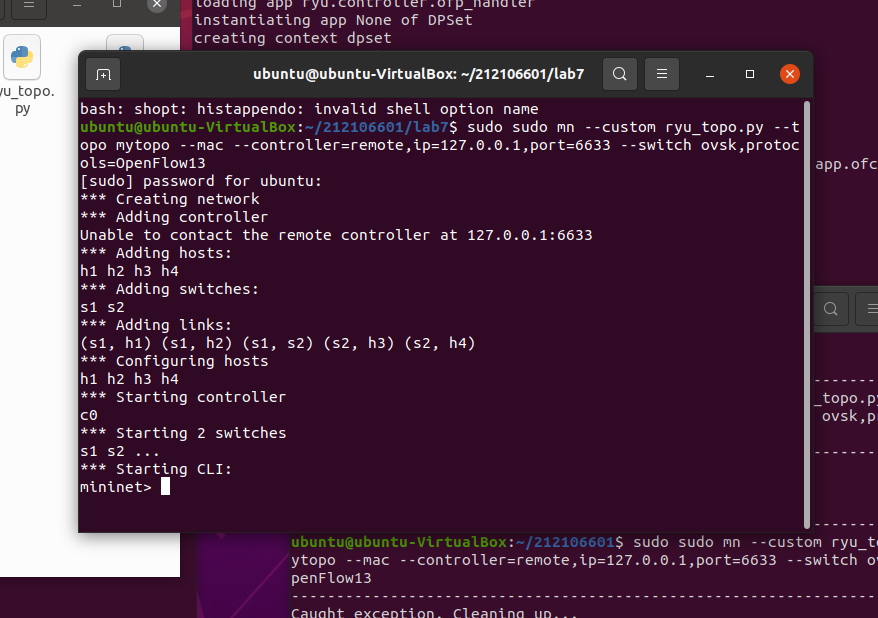Click the '*** Starting 2 switches' line
Image resolution: width=878 pixels, height=618 pixels.
click(x=183, y=433)
